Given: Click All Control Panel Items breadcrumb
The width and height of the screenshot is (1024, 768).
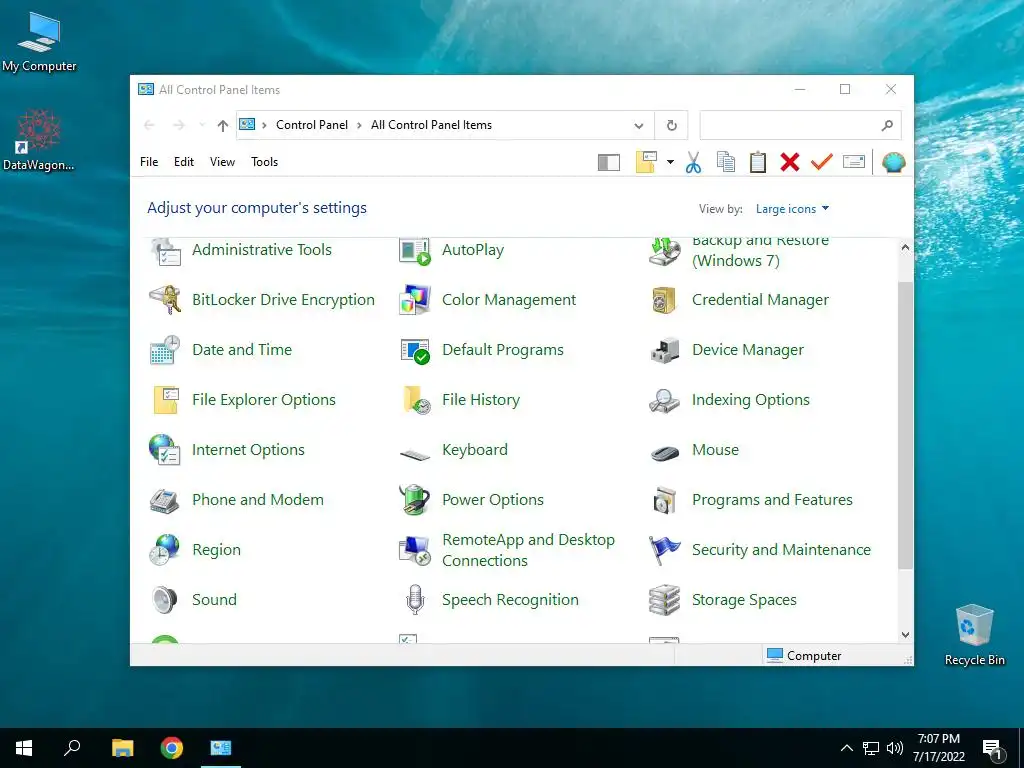Looking at the screenshot, I should [x=431, y=125].
